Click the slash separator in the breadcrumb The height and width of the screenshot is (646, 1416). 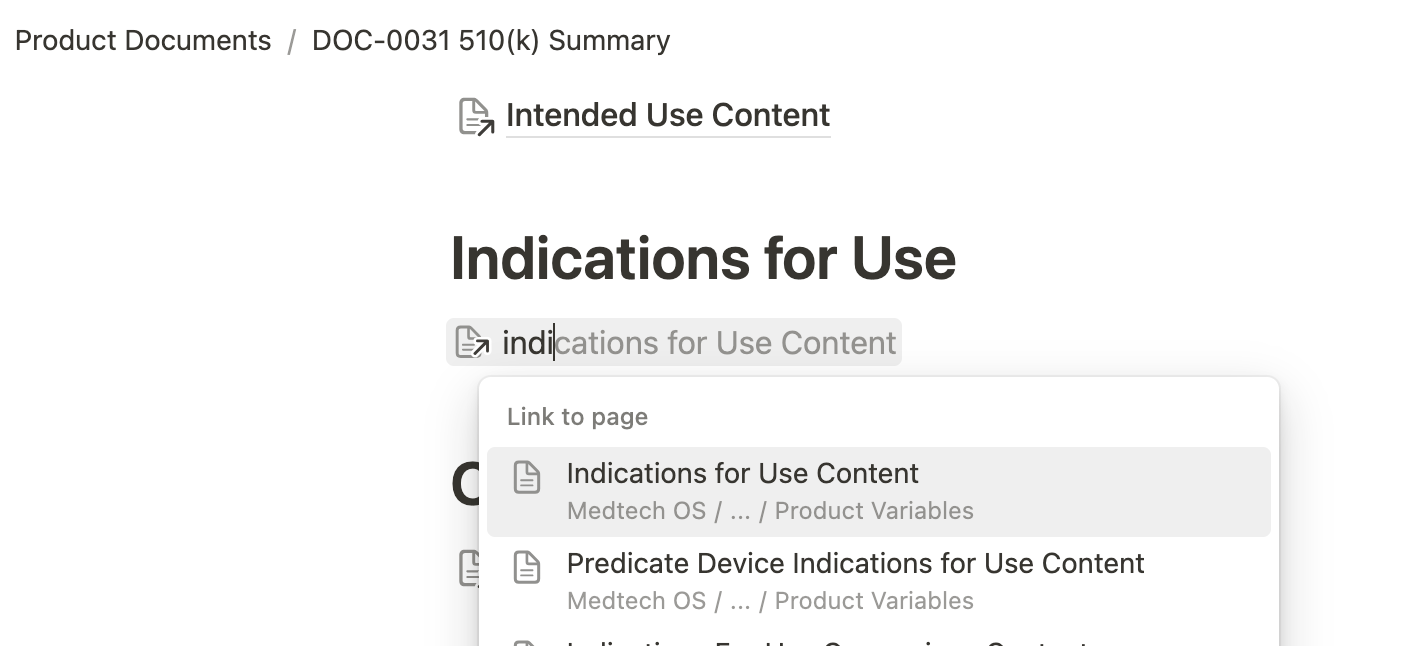[291, 41]
